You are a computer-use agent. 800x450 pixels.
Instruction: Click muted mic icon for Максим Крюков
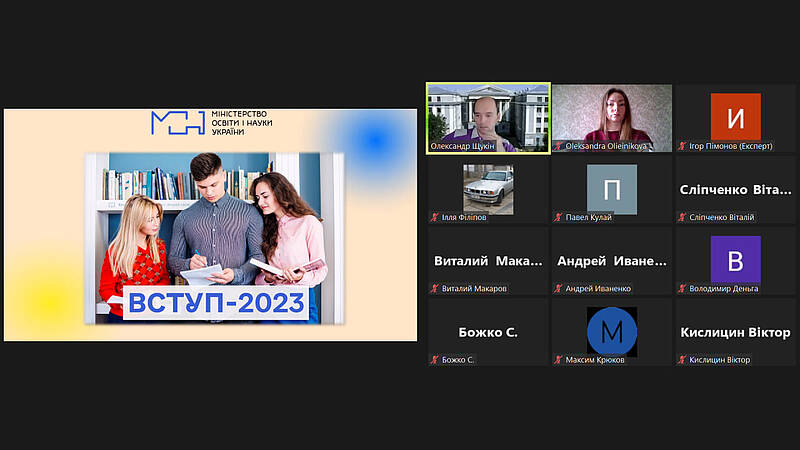tap(558, 360)
